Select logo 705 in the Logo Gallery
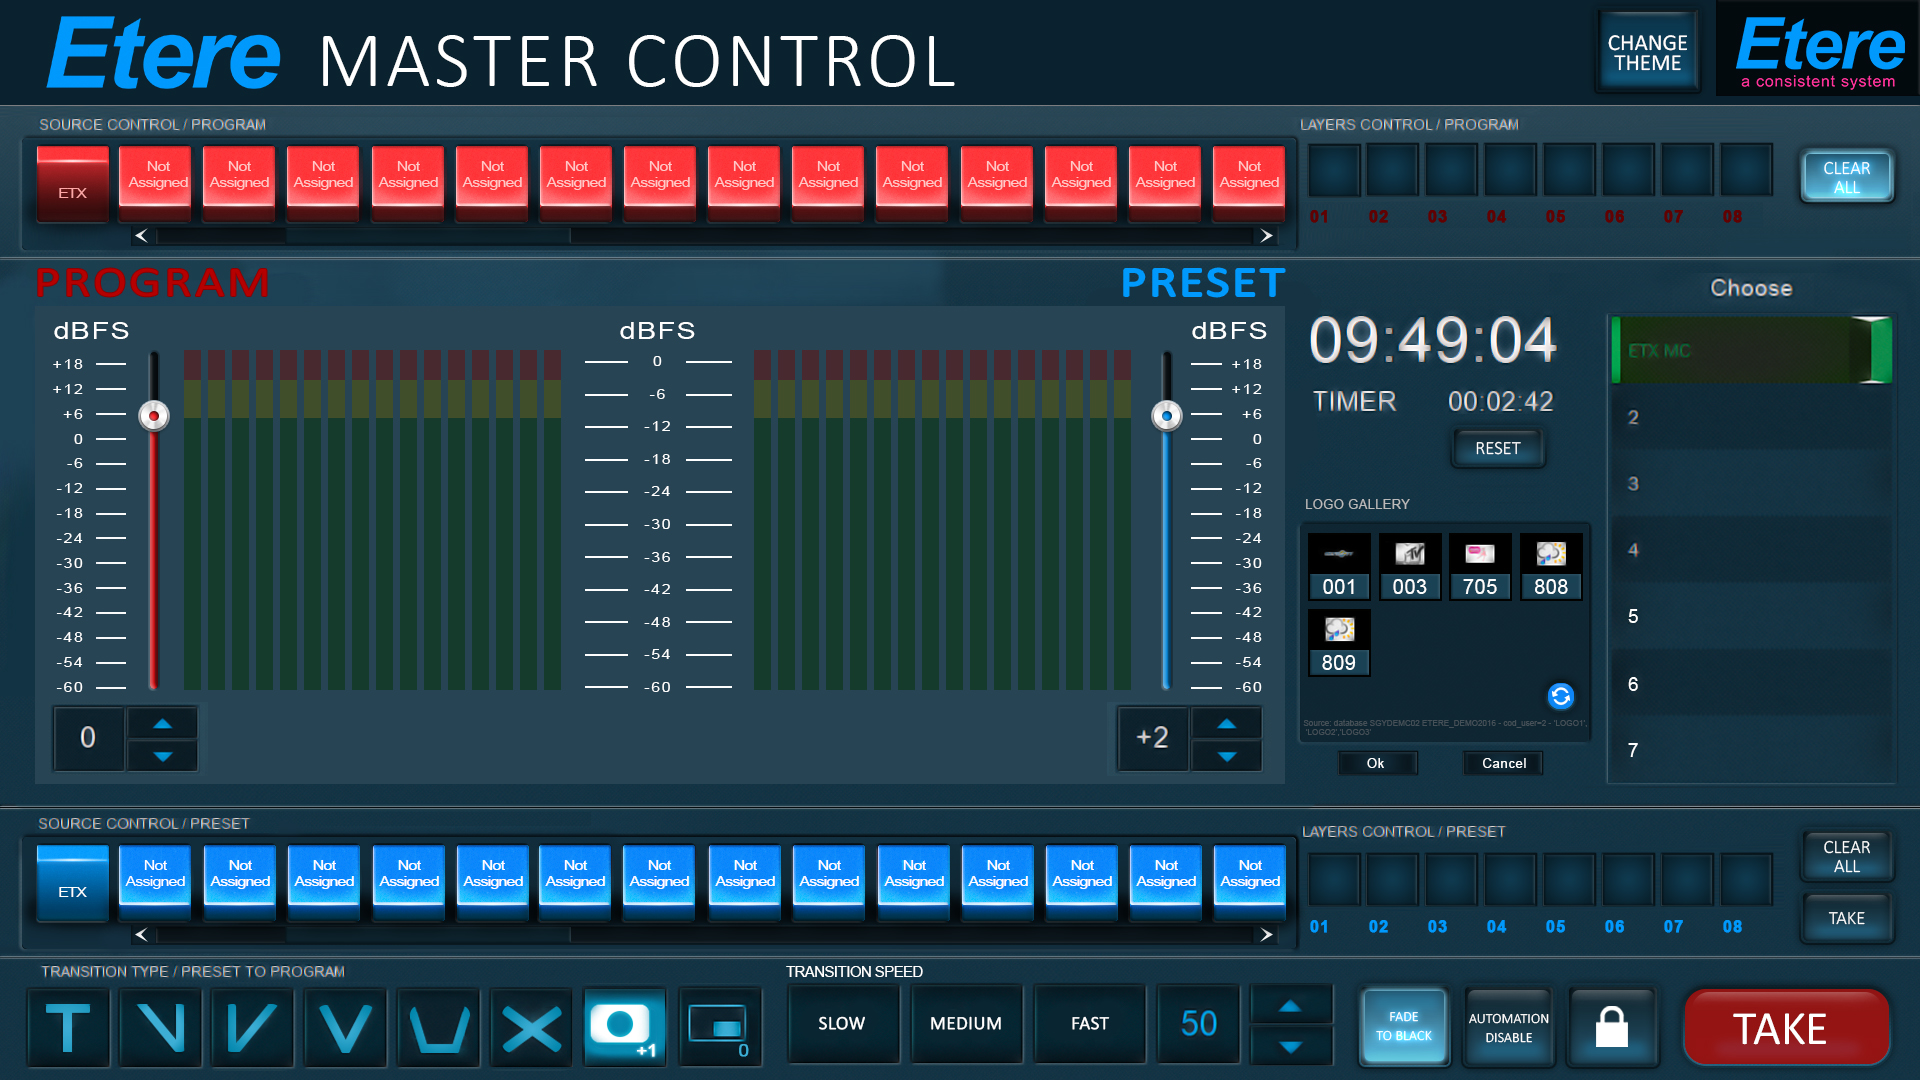1920x1080 pixels. coord(1479,566)
